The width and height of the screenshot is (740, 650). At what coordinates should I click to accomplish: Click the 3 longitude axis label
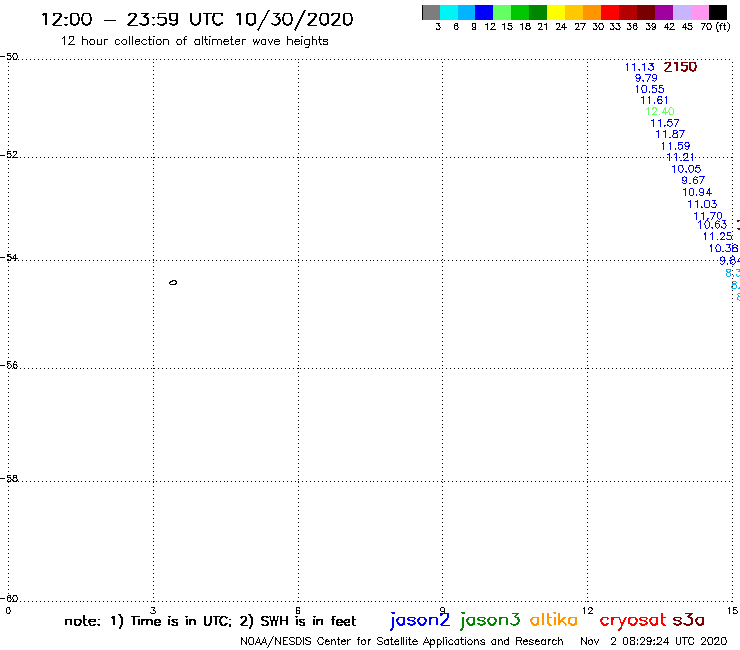pos(153,611)
